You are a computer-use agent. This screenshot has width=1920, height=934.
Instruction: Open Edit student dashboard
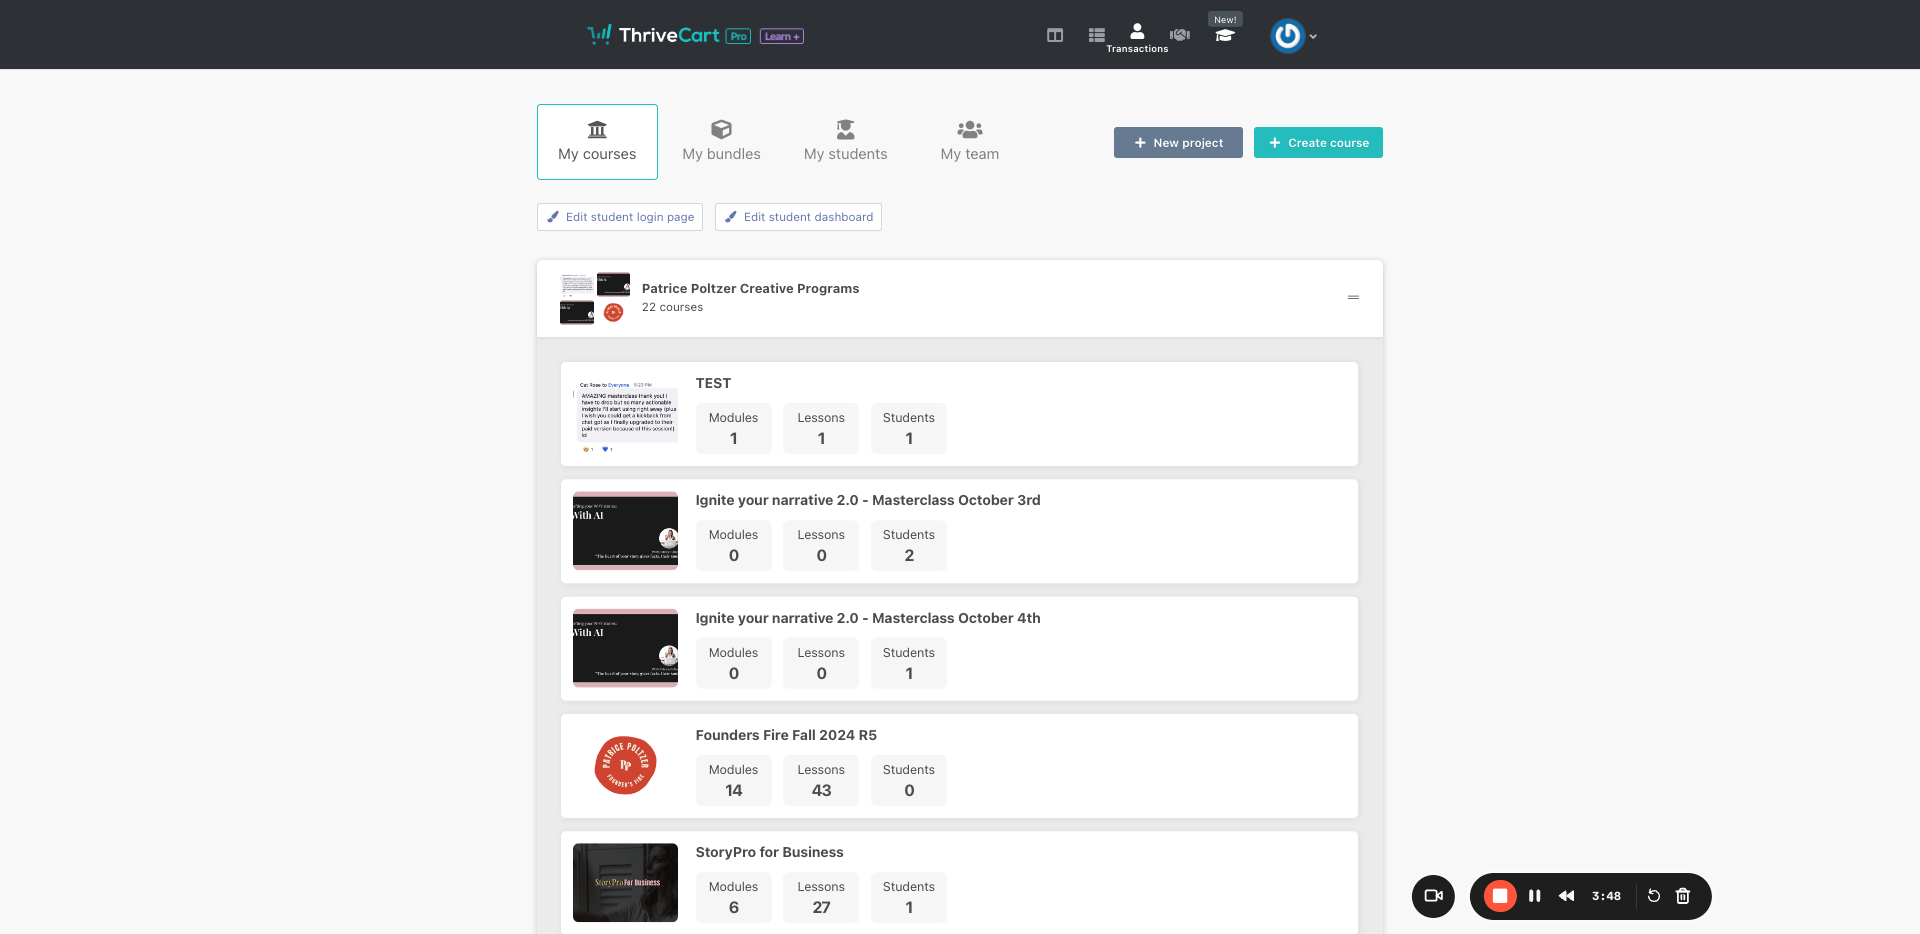[x=798, y=217]
